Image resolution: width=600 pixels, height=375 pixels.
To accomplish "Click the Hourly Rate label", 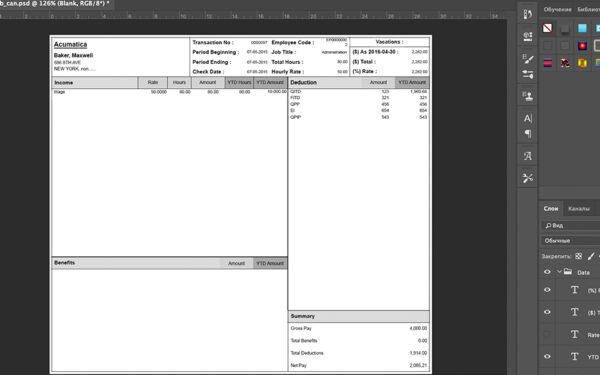I will [x=287, y=72].
